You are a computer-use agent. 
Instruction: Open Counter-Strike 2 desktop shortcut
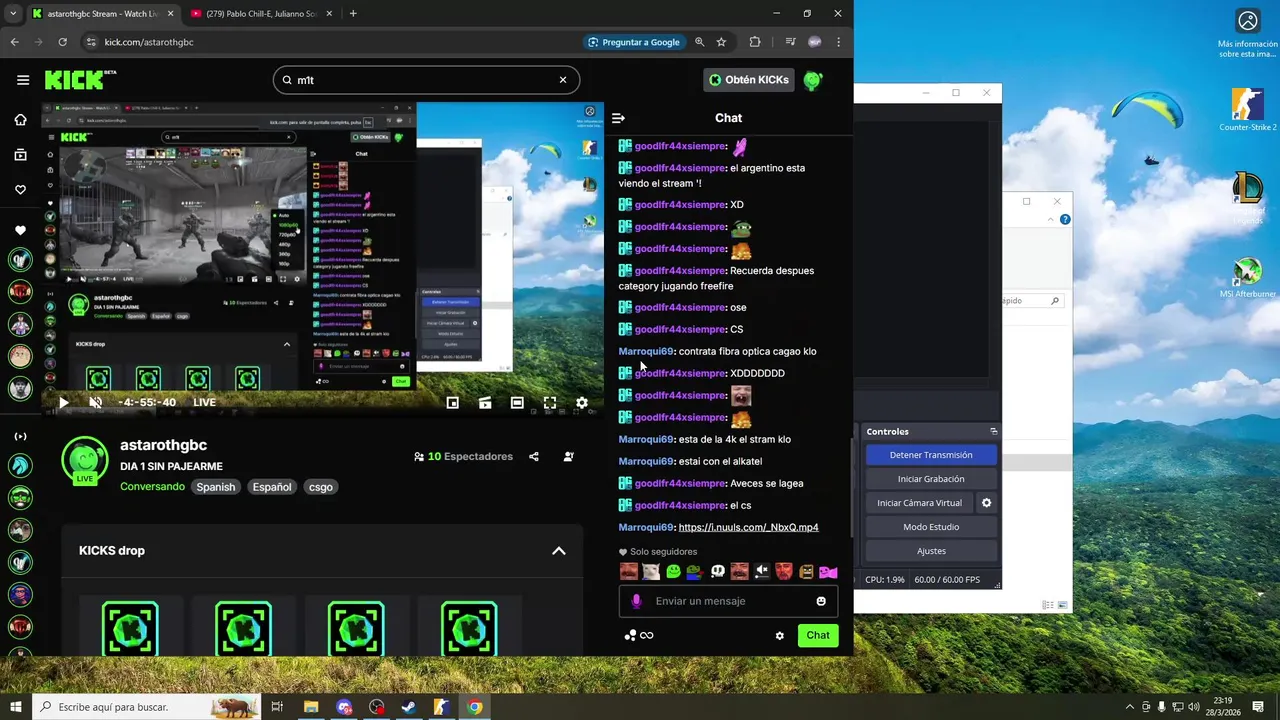(1247, 110)
